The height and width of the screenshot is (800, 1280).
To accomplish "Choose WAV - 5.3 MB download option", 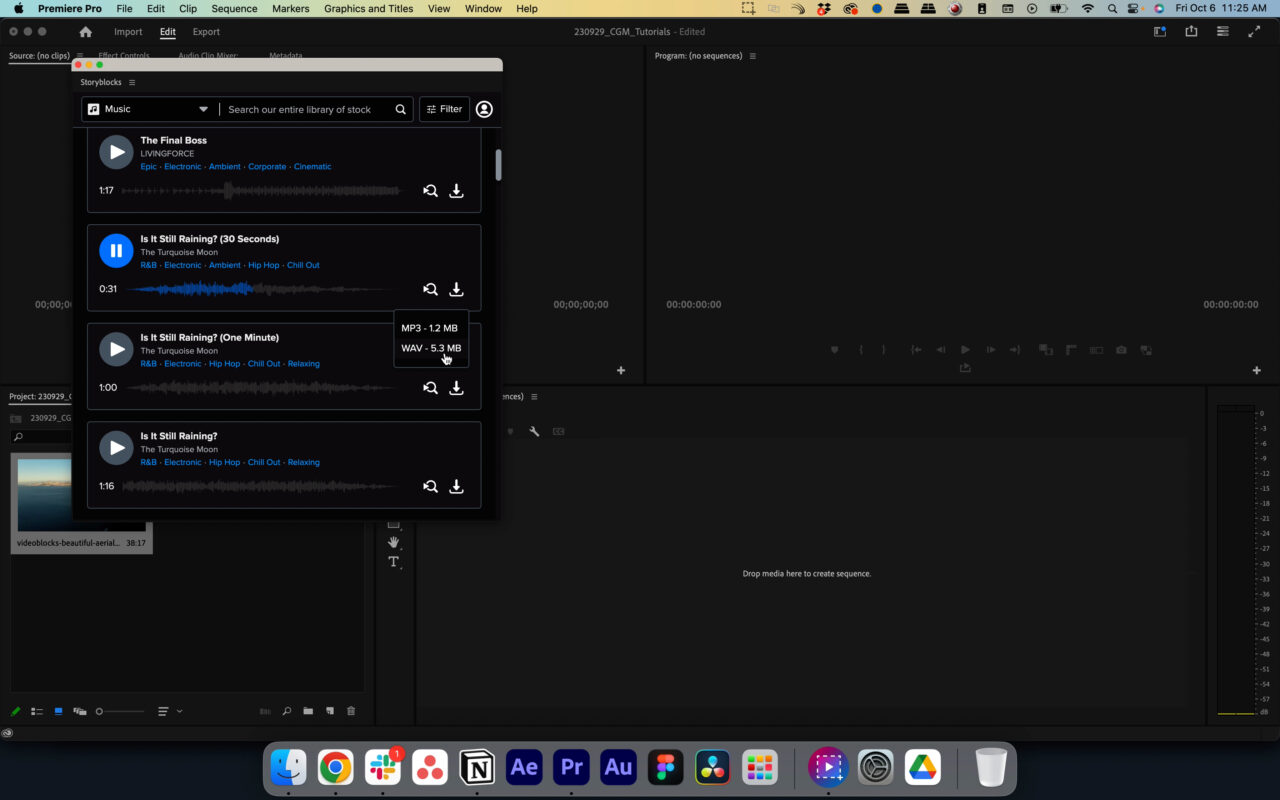I will point(431,348).
